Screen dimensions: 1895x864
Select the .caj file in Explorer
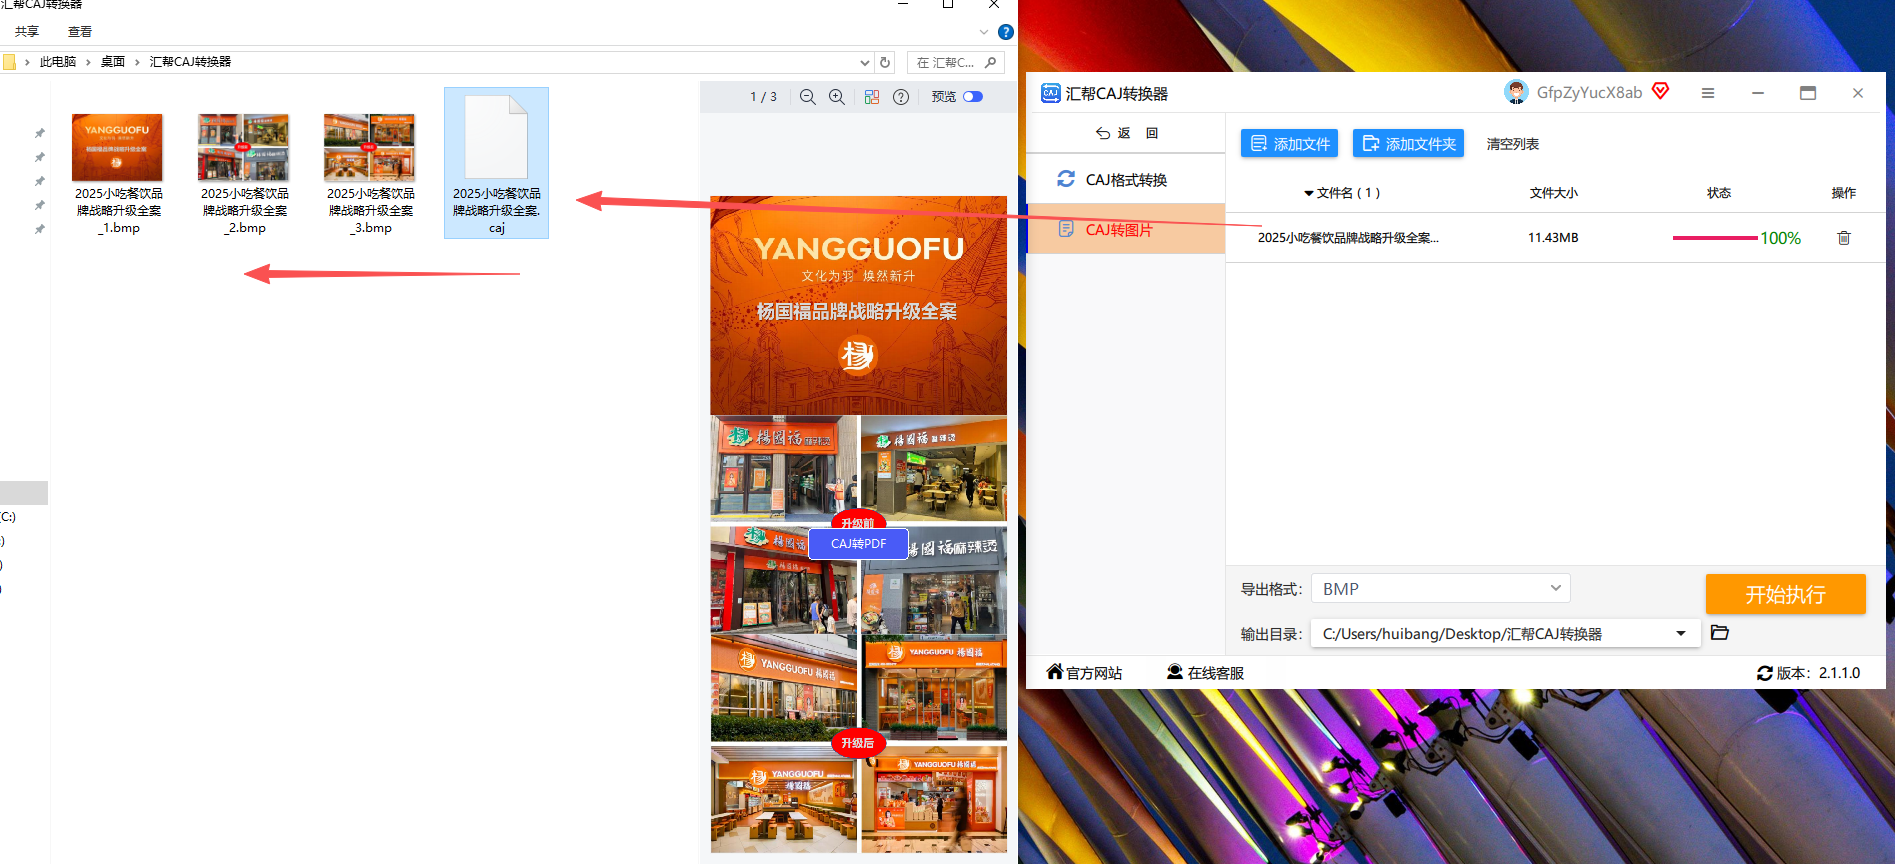(496, 163)
